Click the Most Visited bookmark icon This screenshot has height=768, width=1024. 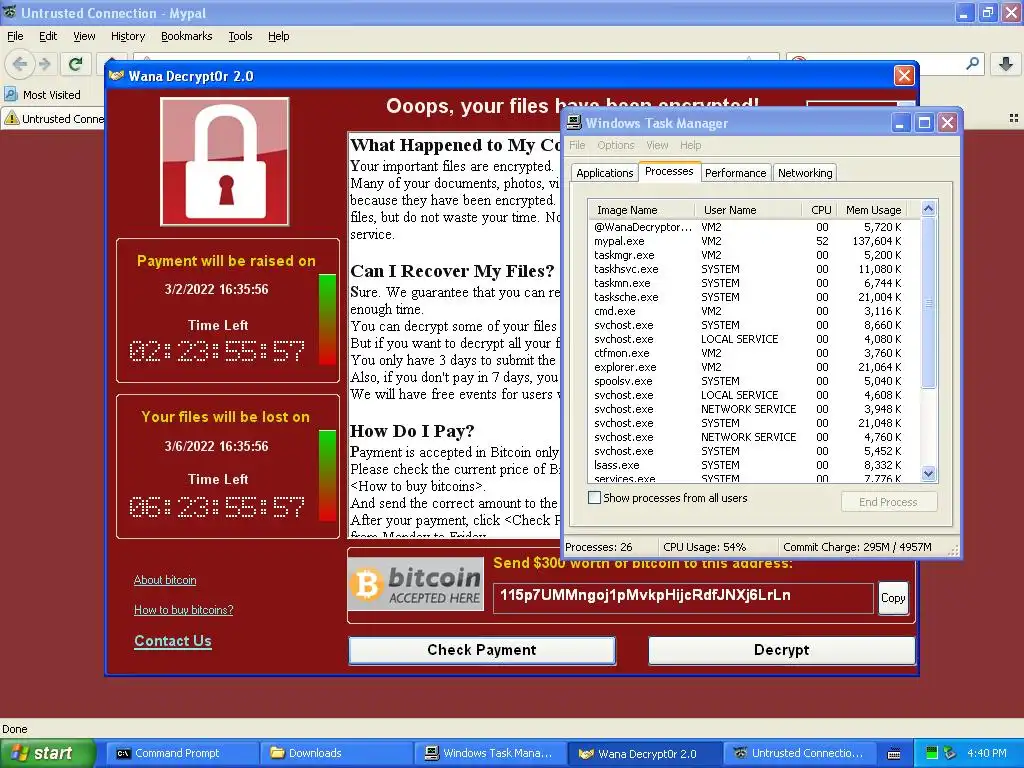point(11,95)
